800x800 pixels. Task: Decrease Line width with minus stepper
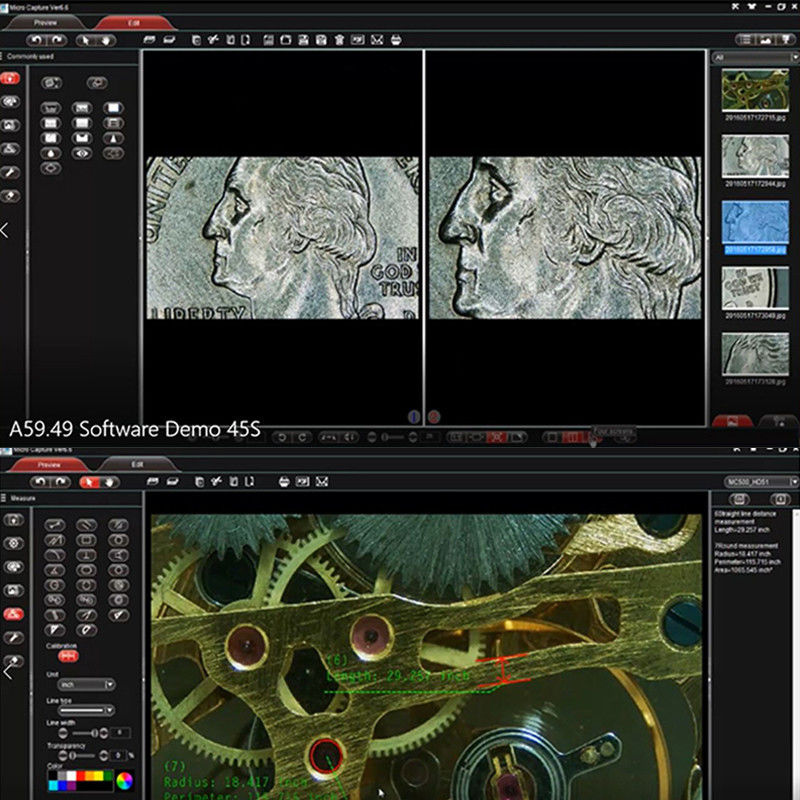[x=63, y=733]
